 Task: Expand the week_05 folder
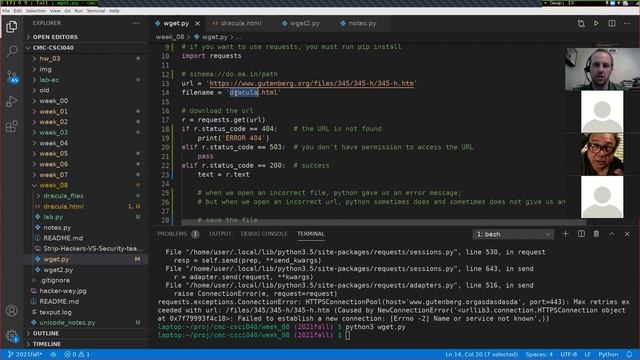click(53, 154)
